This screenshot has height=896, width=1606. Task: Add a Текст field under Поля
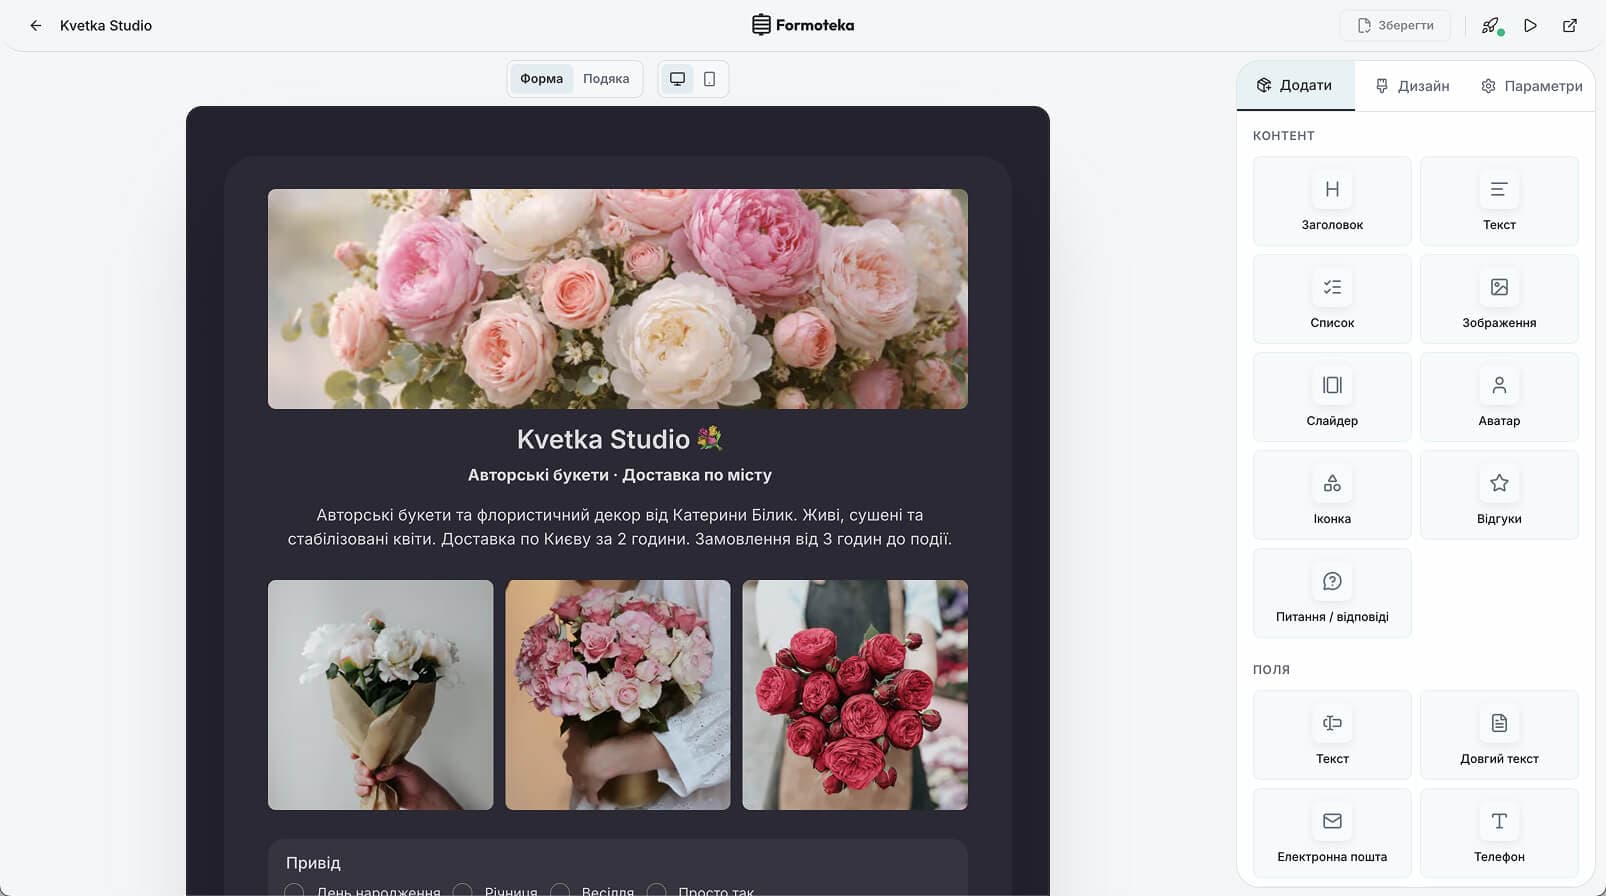click(x=1332, y=735)
